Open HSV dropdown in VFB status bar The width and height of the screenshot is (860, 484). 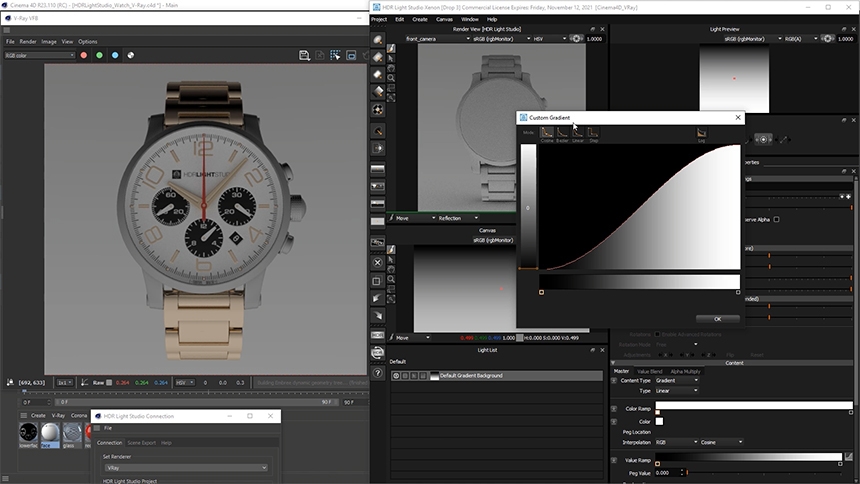[x=185, y=382]
